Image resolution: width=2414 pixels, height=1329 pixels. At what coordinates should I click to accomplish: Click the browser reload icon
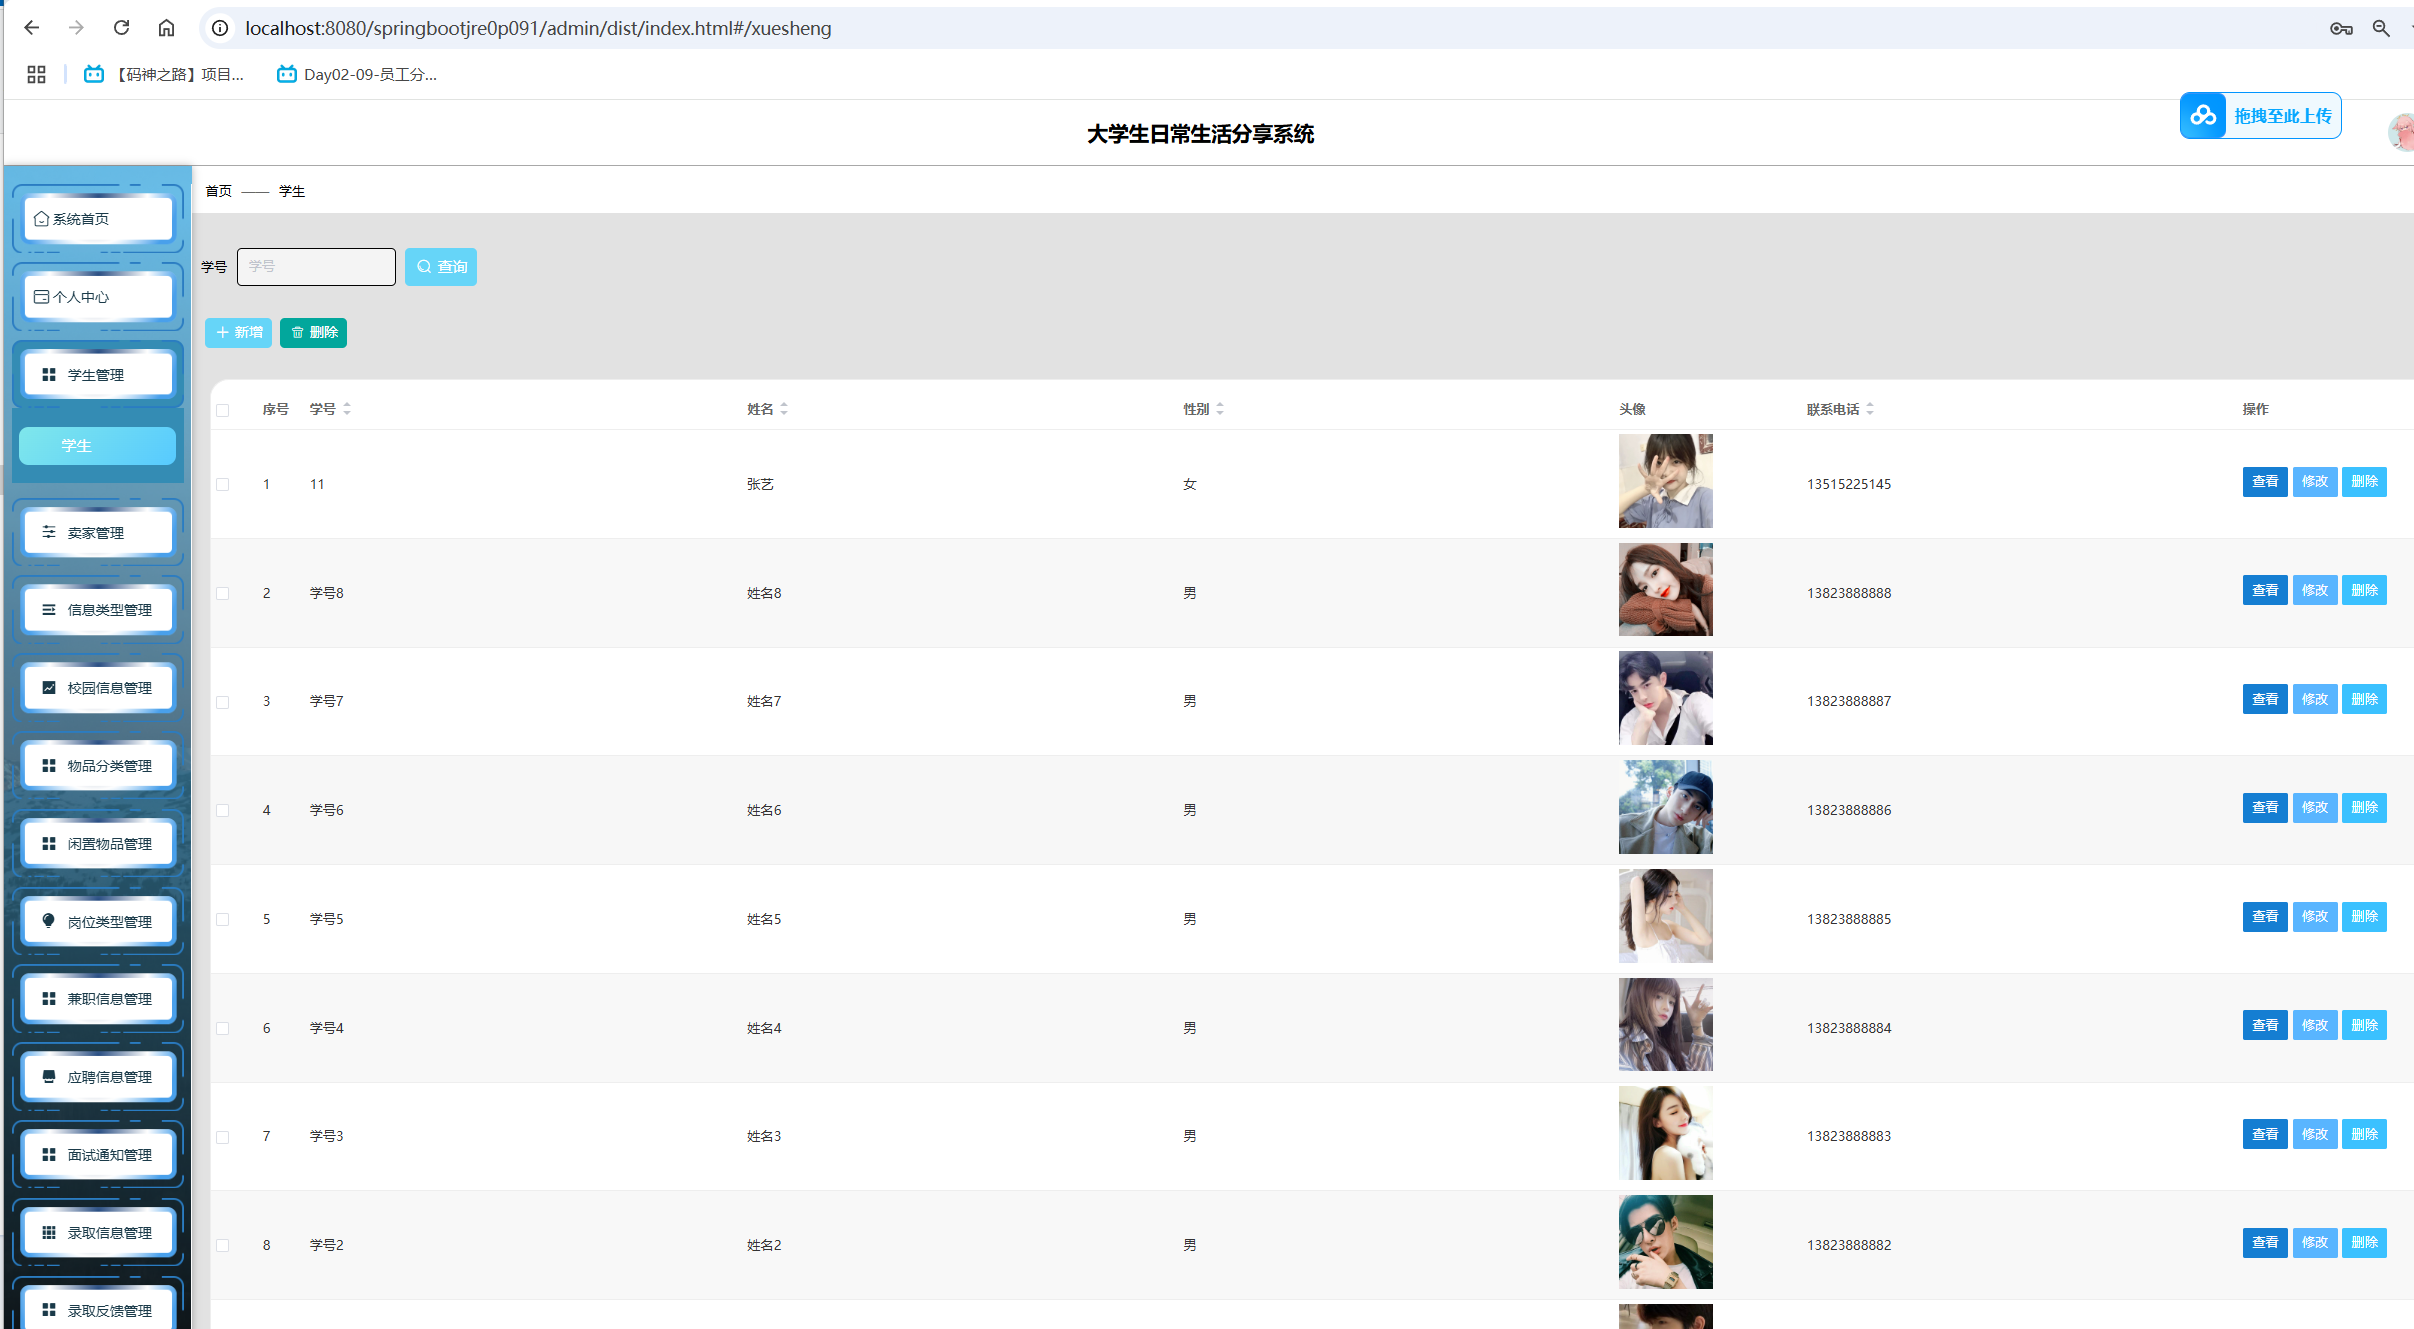(121, 28)
